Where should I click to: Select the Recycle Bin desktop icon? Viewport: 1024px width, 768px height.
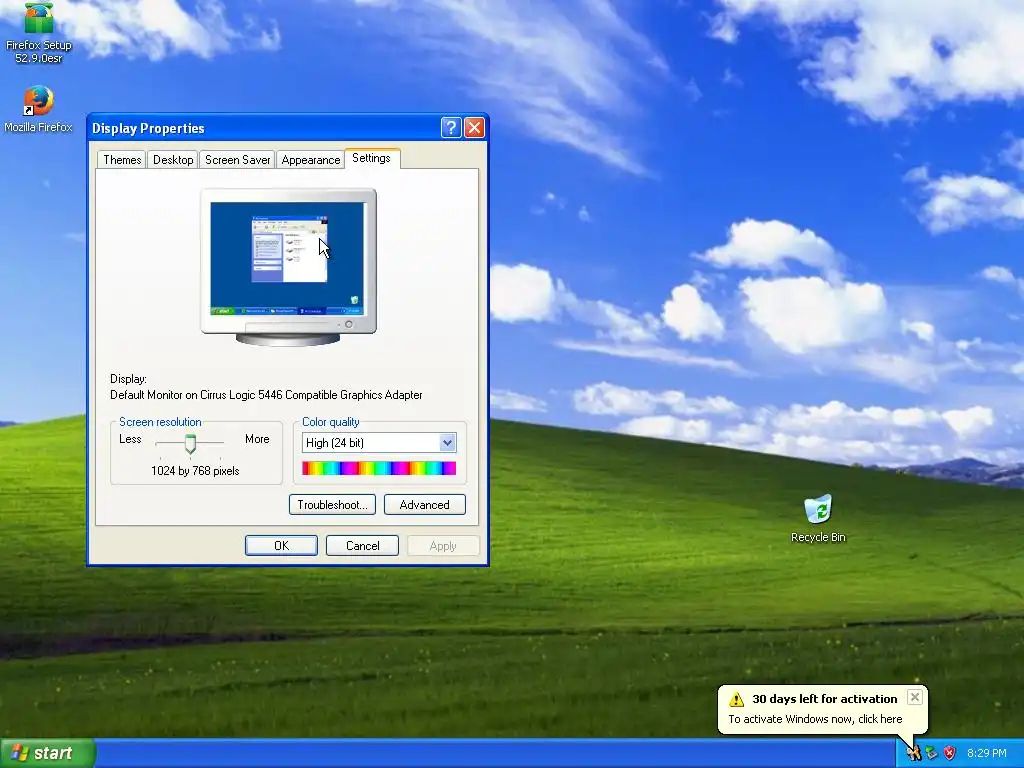(x=818, y=519)
